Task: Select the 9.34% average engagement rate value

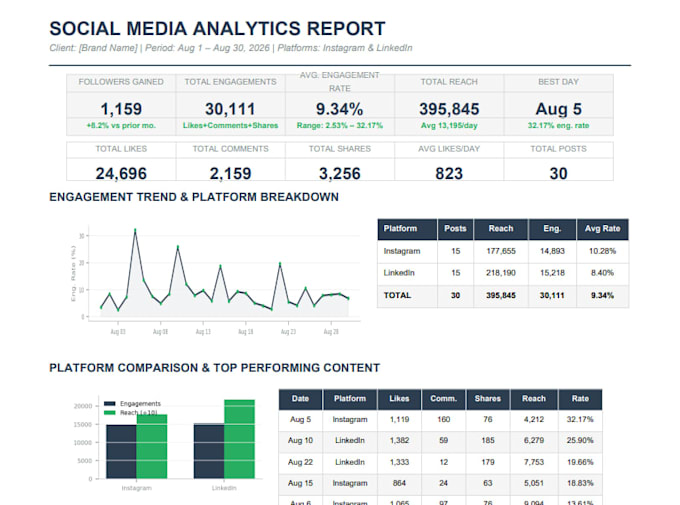Action: (x=340, y=109)
